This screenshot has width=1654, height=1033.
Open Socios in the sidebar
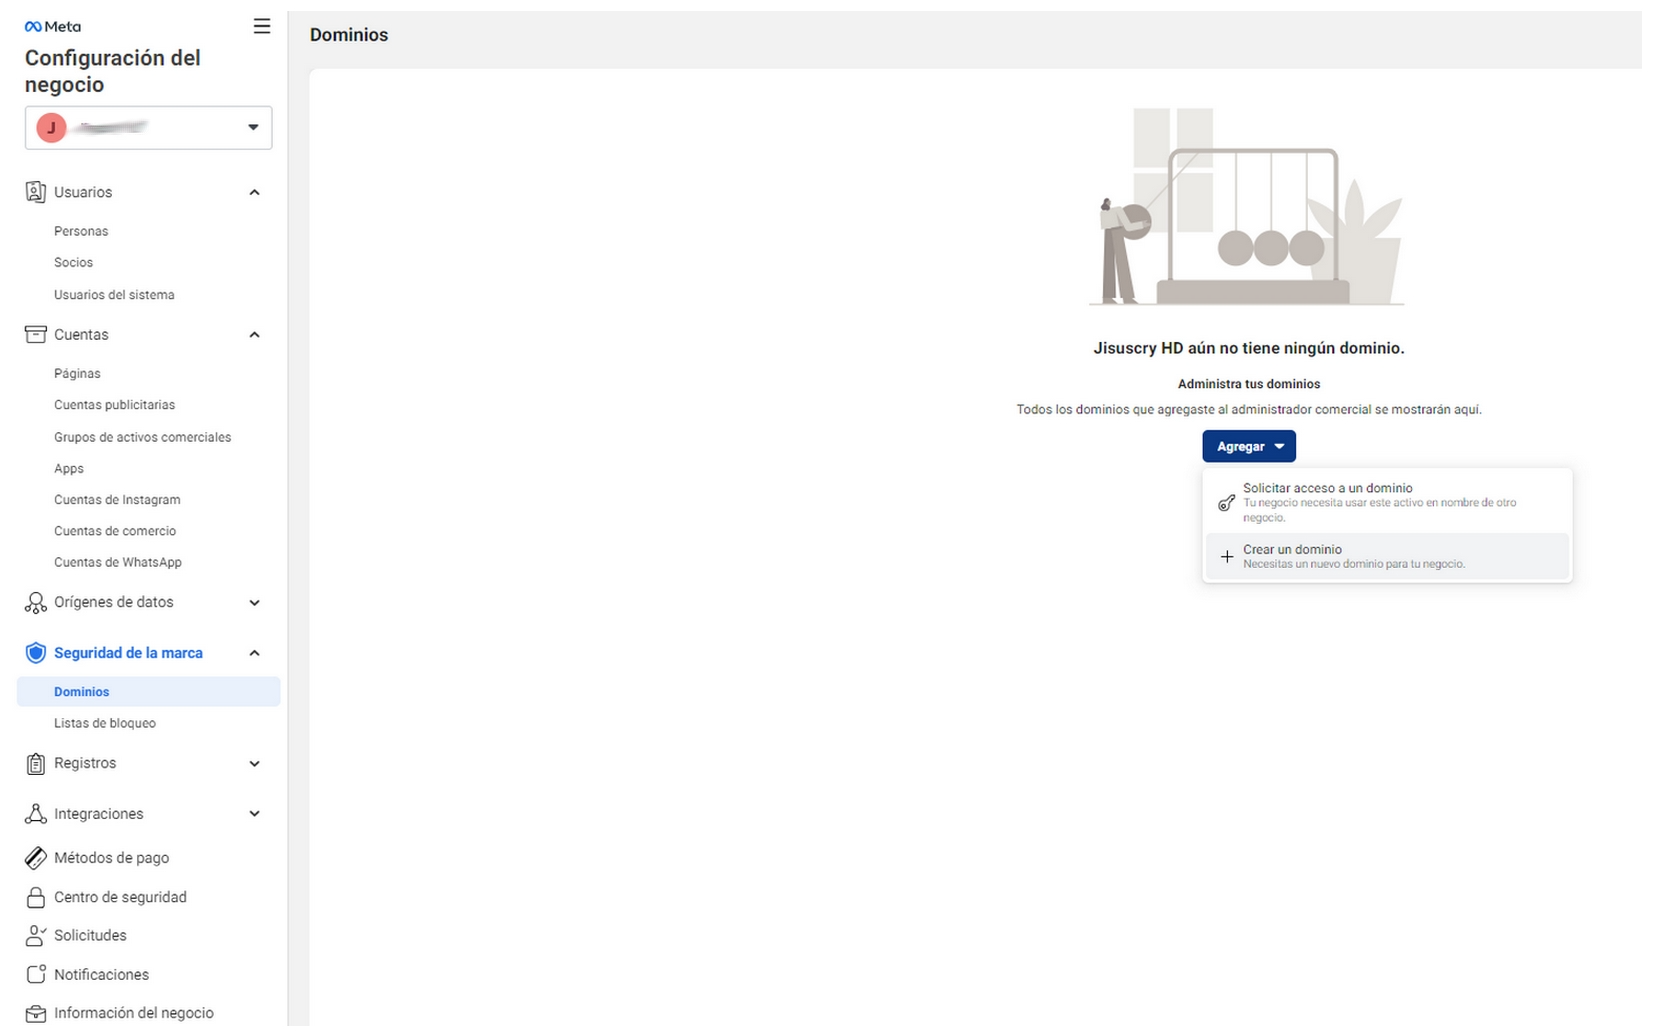[73, 262]
